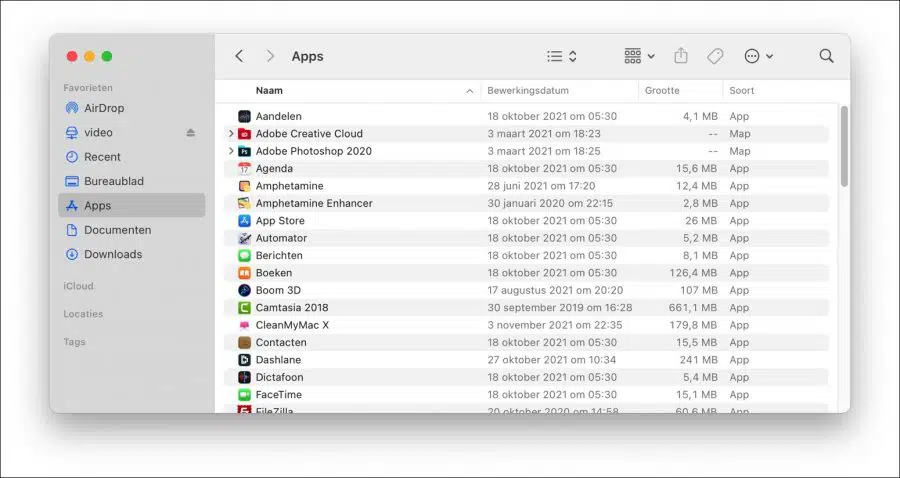Click the FaceTime app icon
This screenshot has height=478, width=900.
click(x=245, y=395)
